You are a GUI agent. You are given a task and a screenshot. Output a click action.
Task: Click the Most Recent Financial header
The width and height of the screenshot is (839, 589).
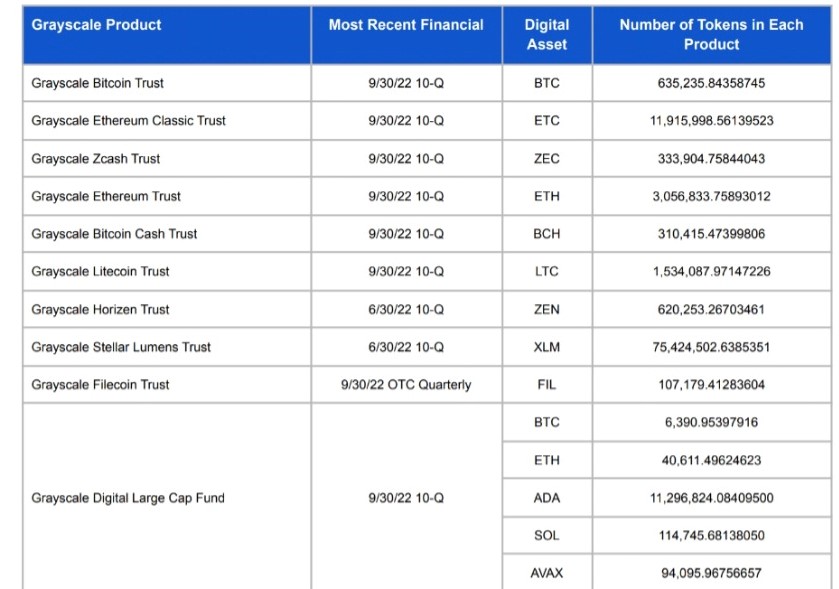click(x=406, y=25)
